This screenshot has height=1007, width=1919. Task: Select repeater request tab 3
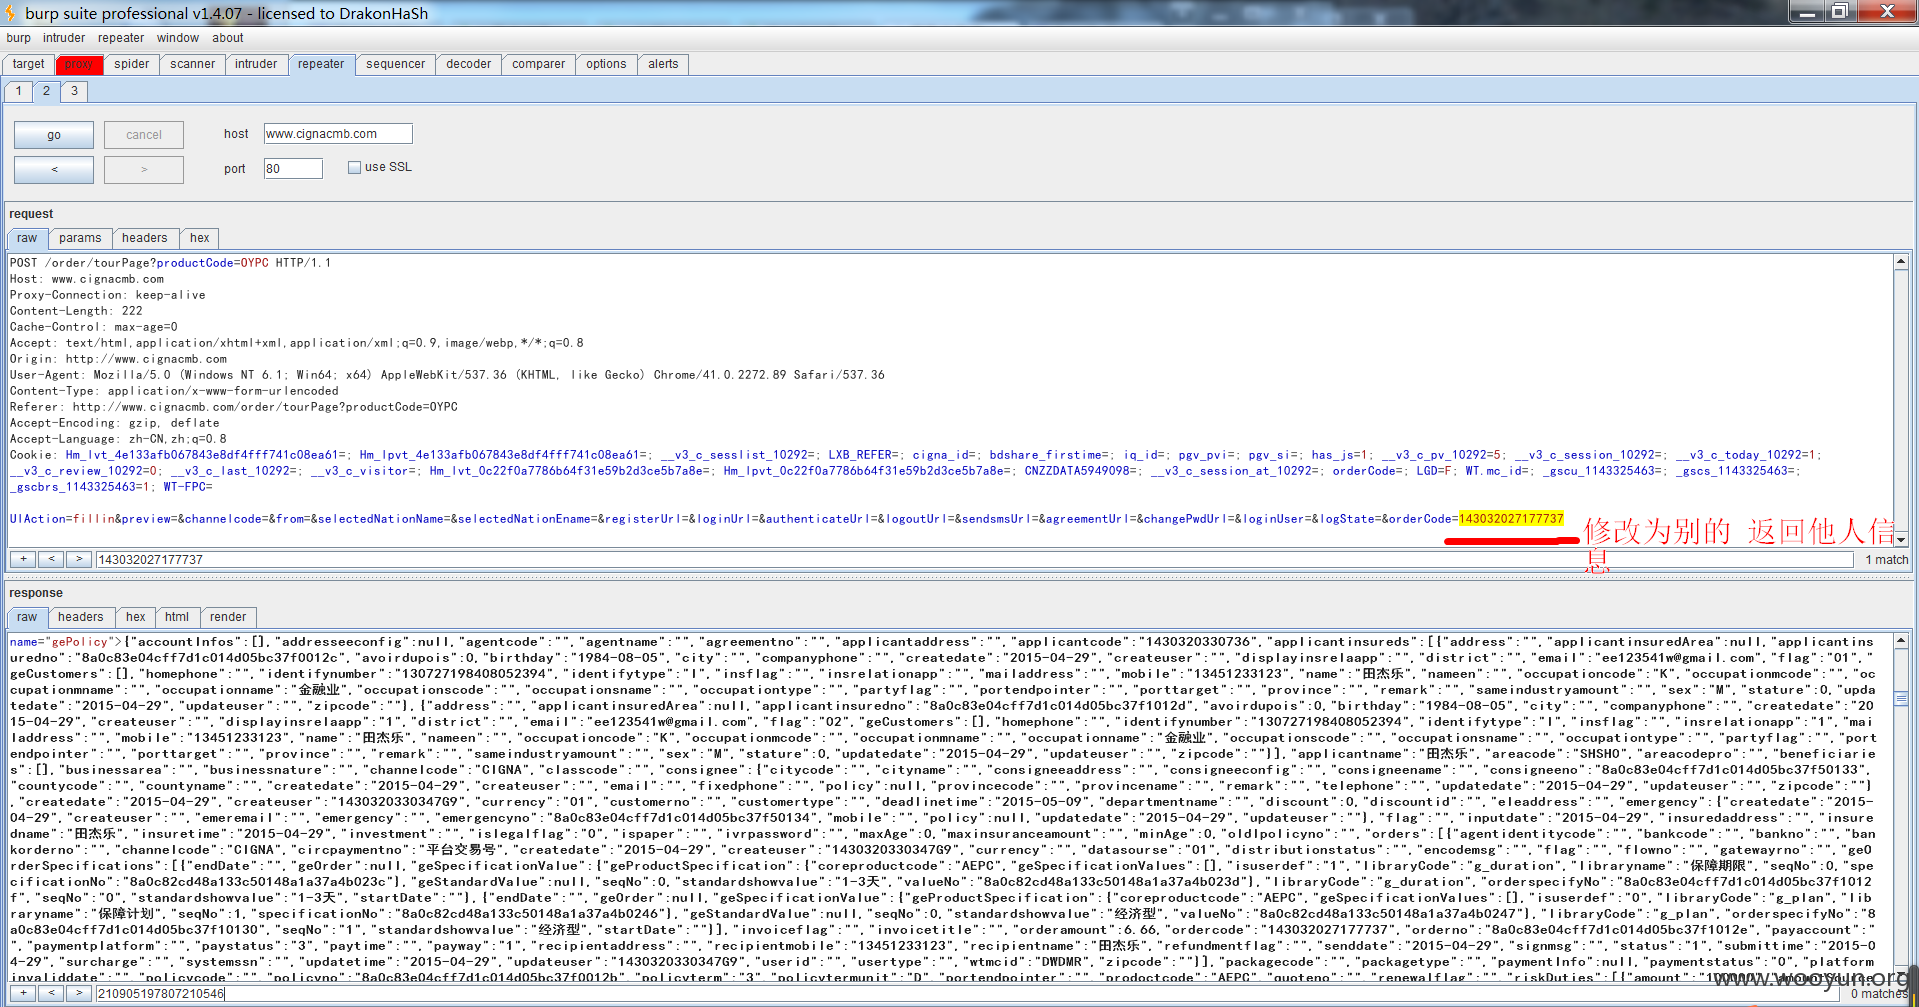[74, 91]
